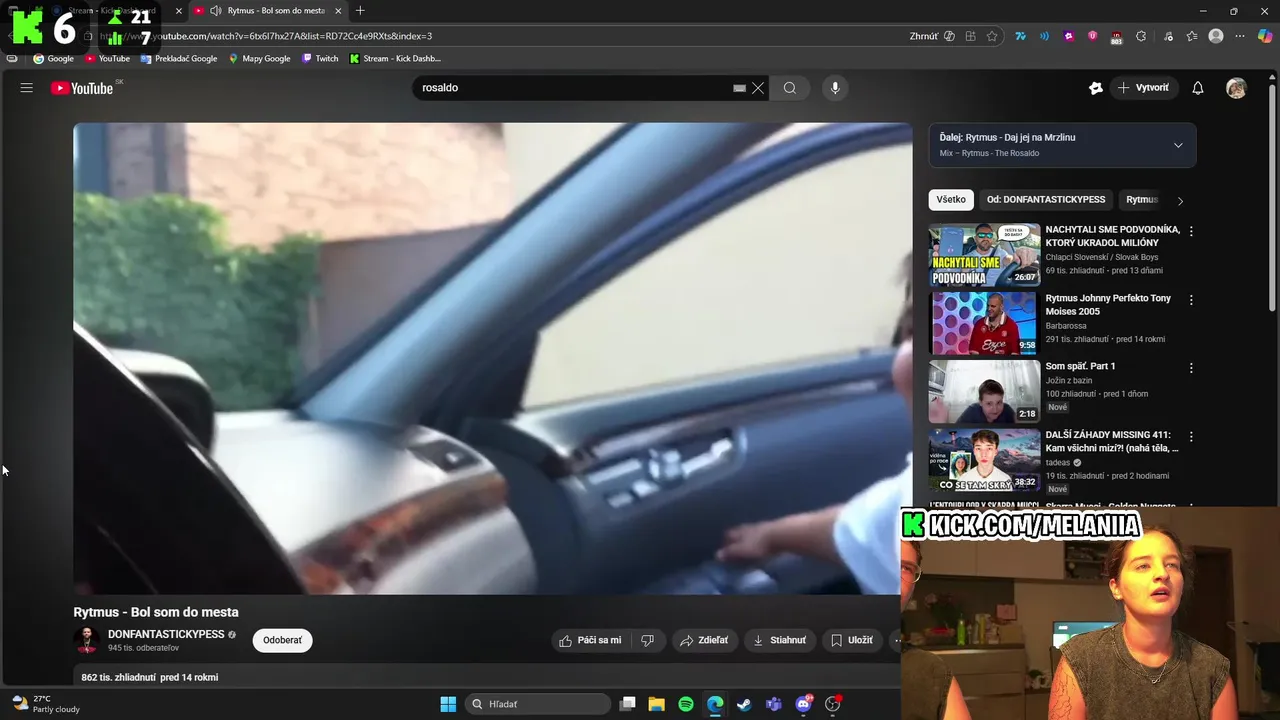Open Spotify from taskbar
Image resolution: width=1280 pixels, height=720 pixels.
(x=686, y=704)
